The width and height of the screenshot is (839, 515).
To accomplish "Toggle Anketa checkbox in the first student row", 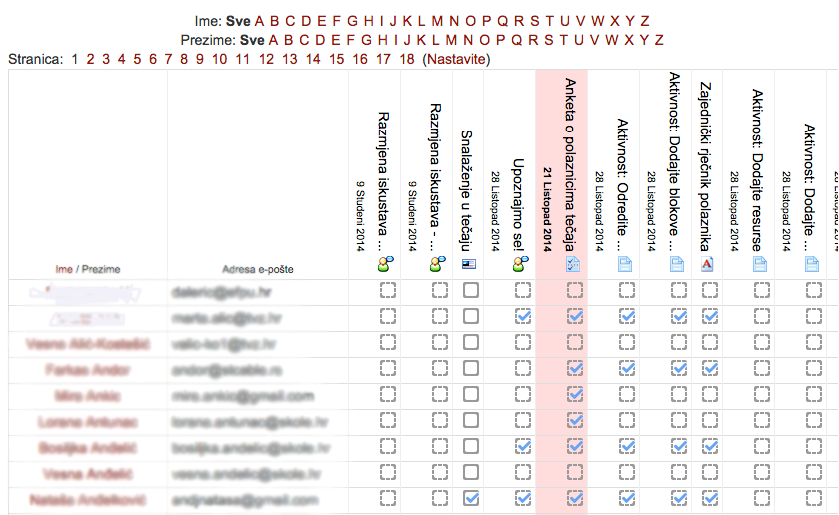I will click(x=575, y=290).
